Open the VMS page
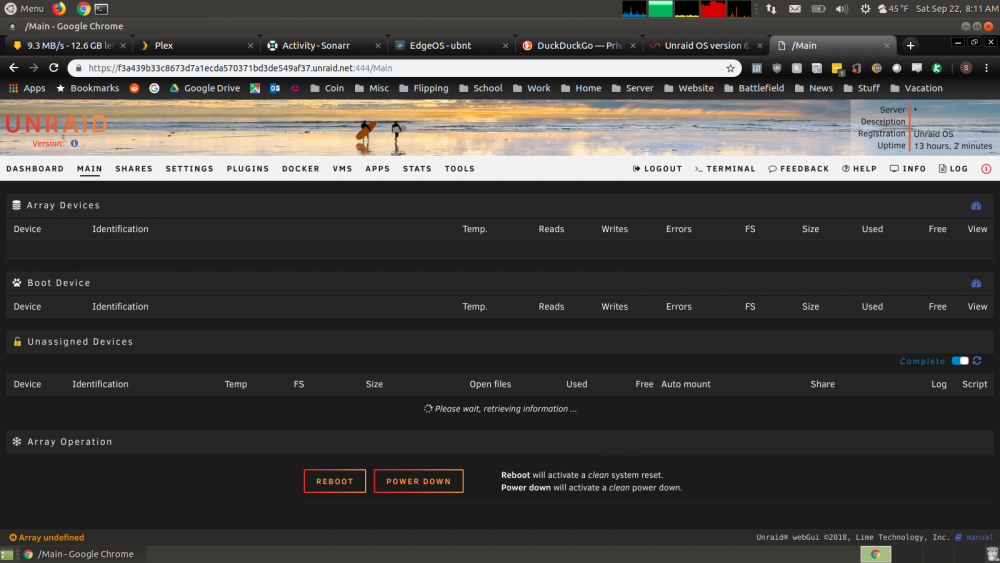1000x563 pixels. pyautogui.click(x=342, y=169)
